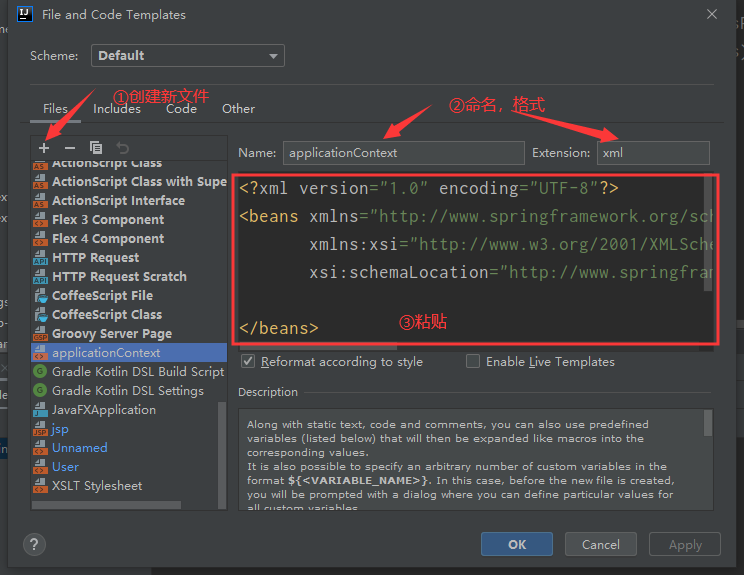Viewport: 744px width, 575px height.
Task: Select "ActionScript Class with Supe" list entry
Action: (129, 182)
